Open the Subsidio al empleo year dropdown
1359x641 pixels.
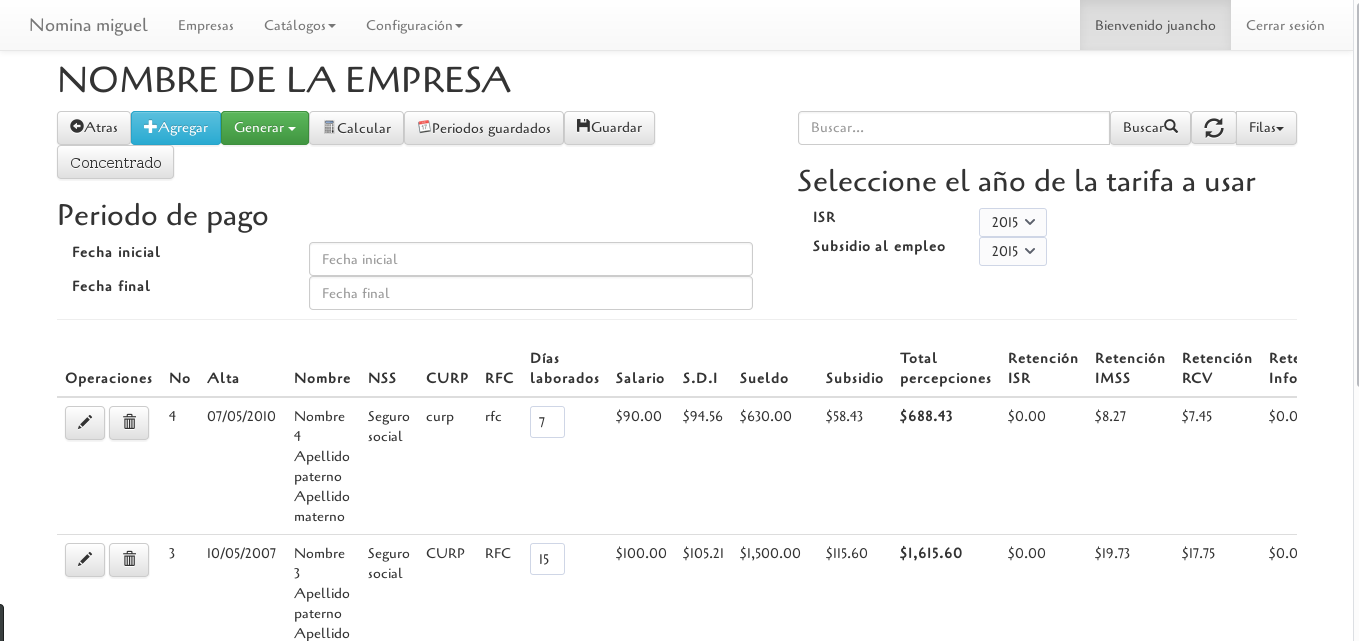[1012, 251]
